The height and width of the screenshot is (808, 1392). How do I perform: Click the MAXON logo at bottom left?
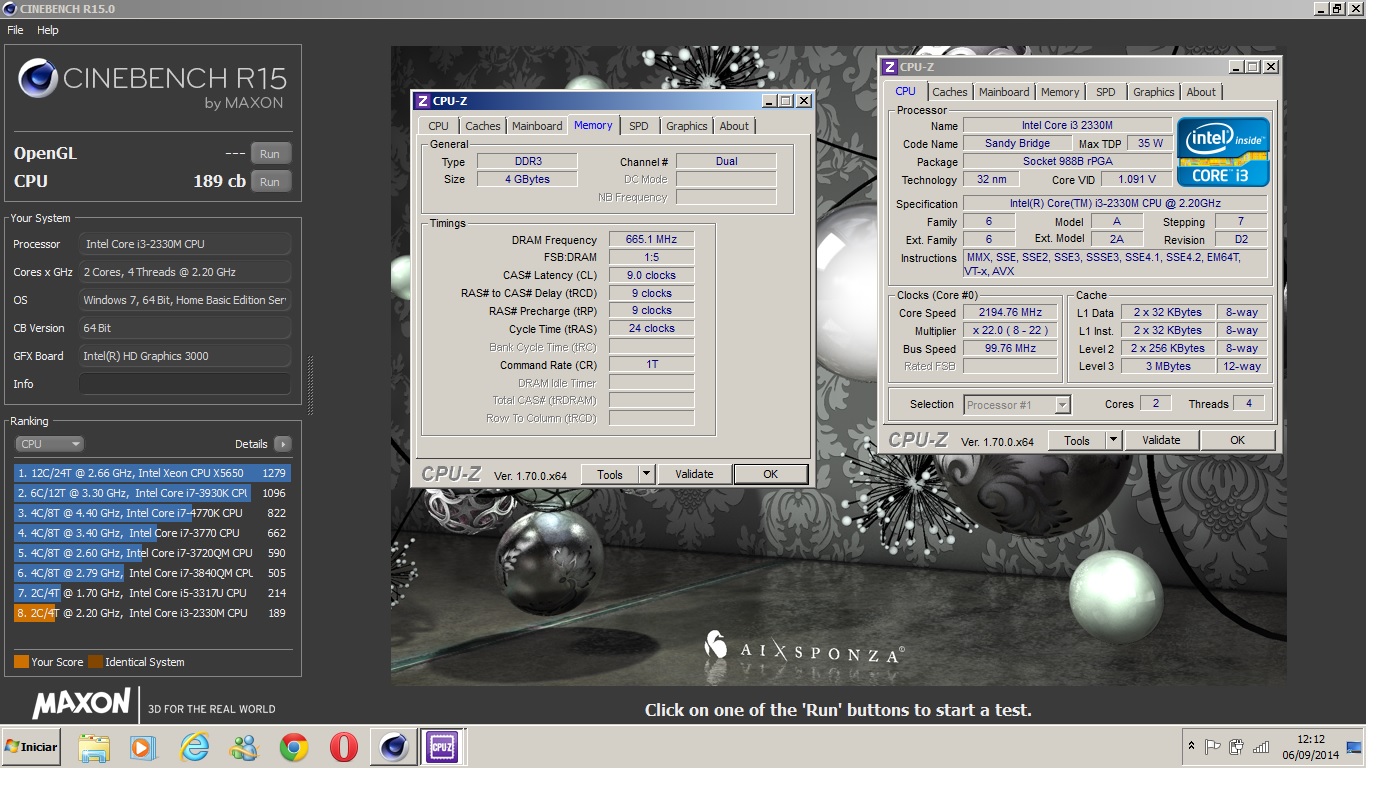click(x=81, y=704)
